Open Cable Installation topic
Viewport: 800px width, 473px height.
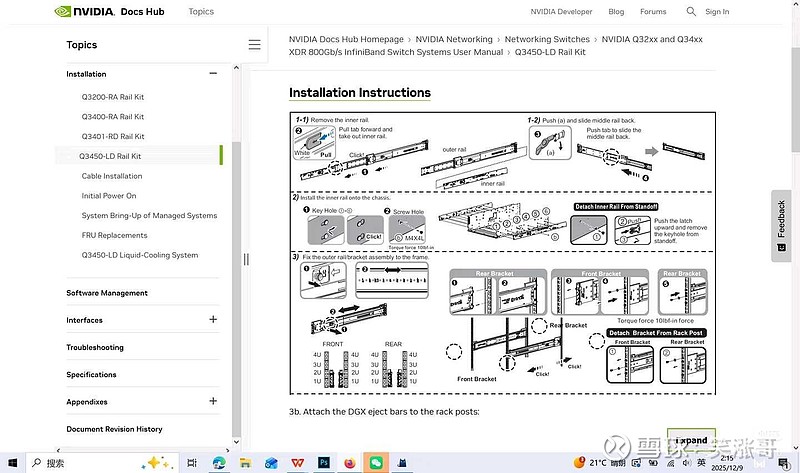[x=112, y=176]
